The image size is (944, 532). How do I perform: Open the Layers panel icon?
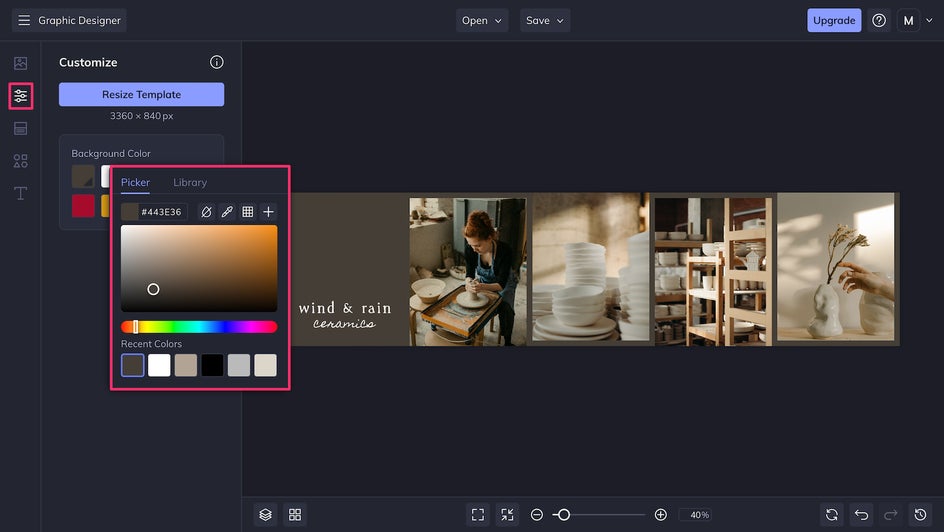266,515
